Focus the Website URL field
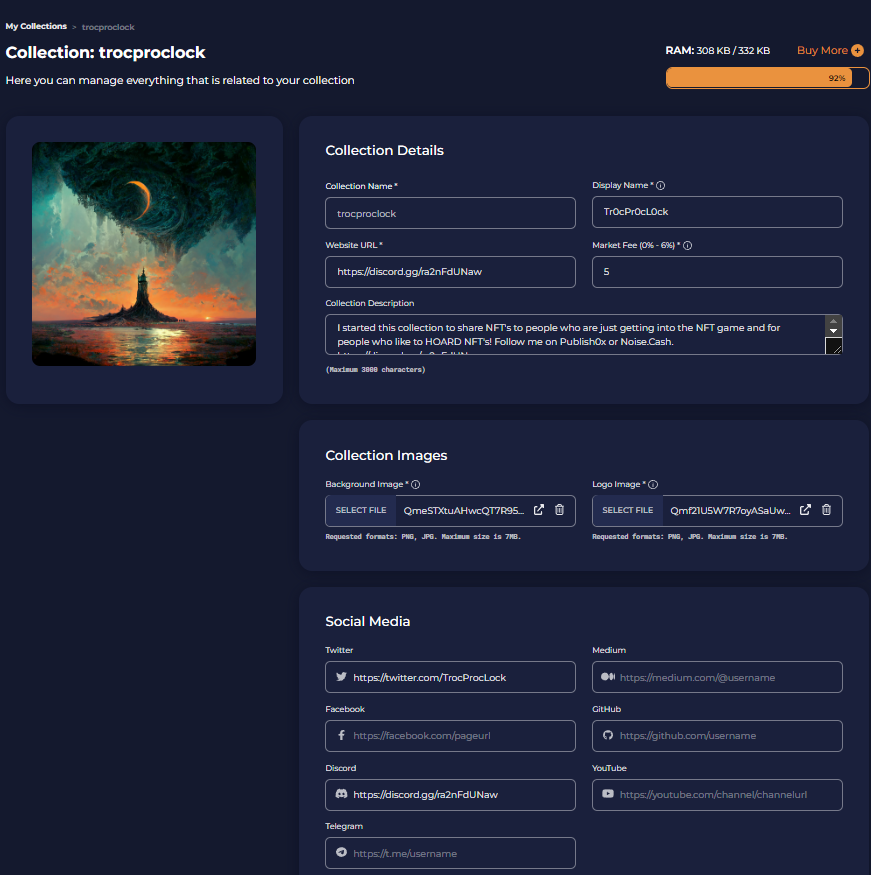The image size is (871, 875). pyautogui.click(x=450, y=272)
